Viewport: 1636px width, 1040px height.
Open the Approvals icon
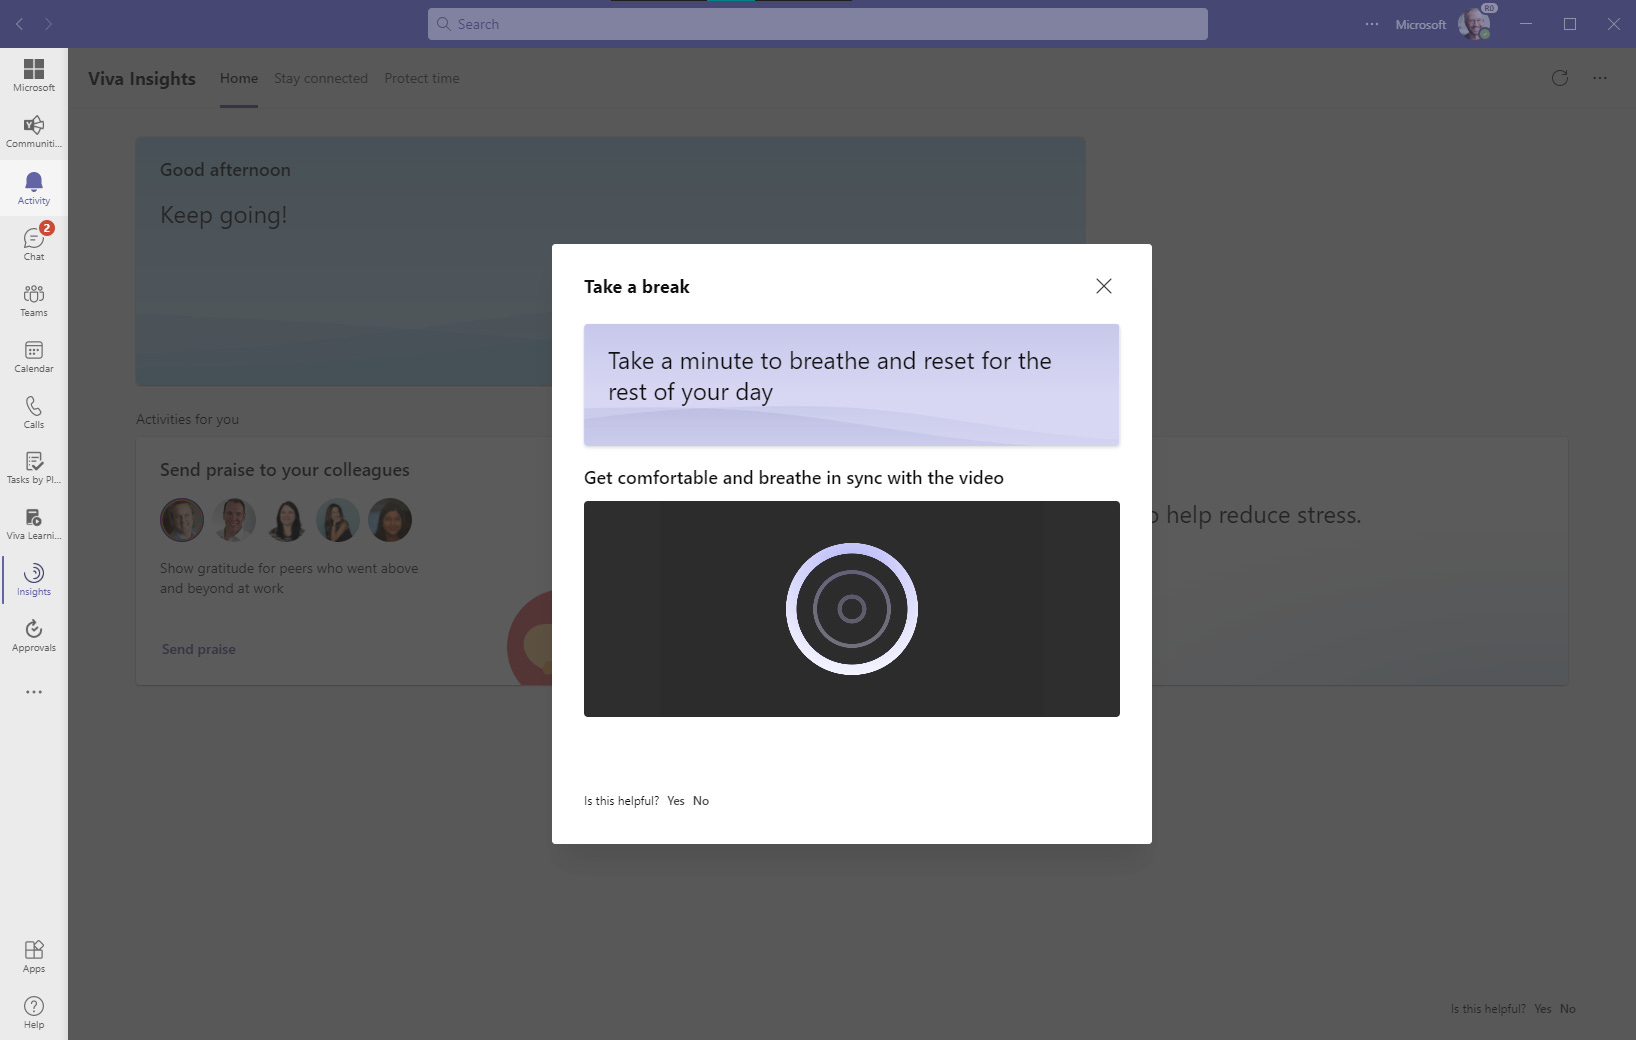click(x=34, y=635)
